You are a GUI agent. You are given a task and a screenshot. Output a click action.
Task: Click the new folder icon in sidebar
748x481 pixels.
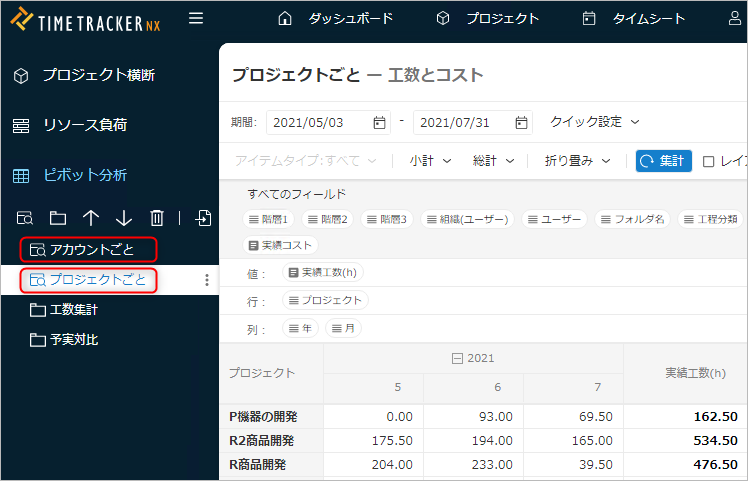click(58, 218)
